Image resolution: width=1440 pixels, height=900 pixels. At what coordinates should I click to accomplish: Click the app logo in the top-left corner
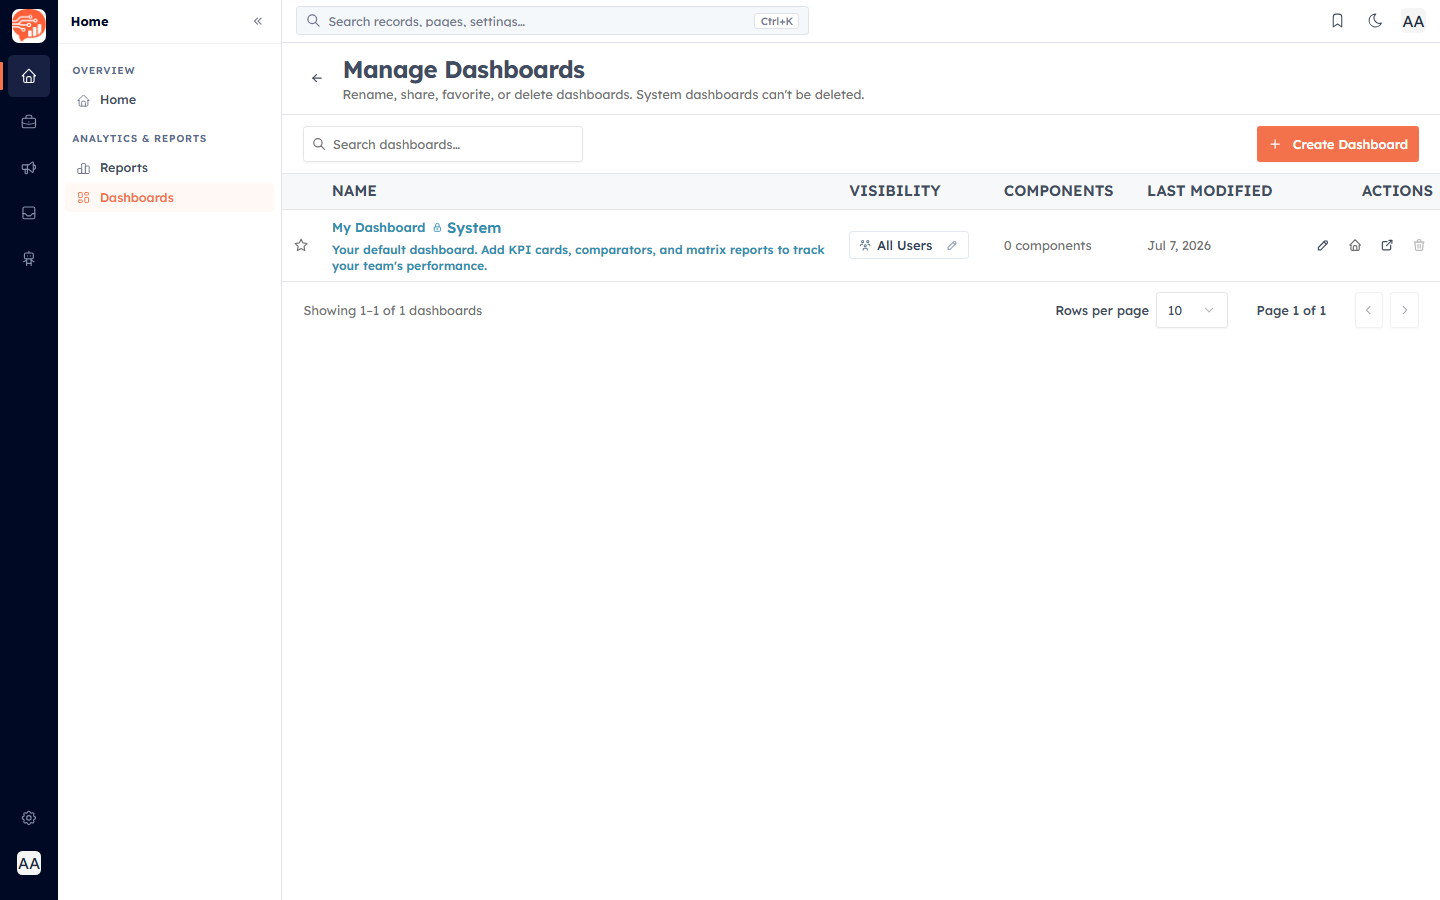click(x=29, y=26)
